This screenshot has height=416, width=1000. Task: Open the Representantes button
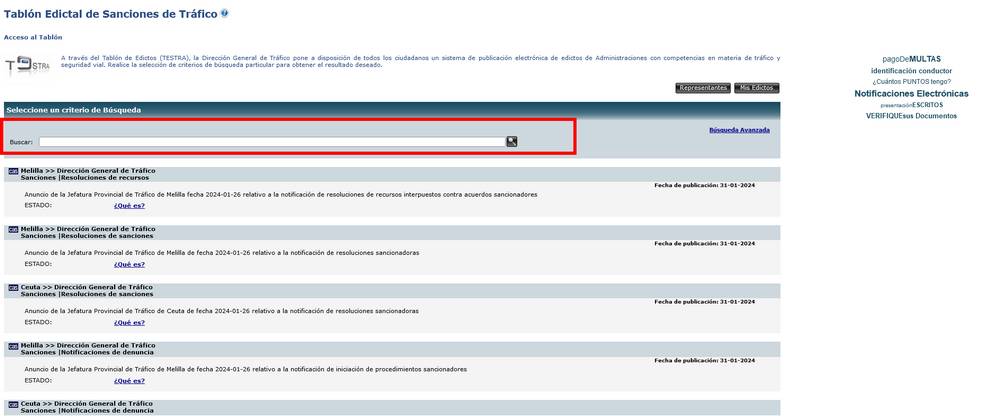point(703,88)
